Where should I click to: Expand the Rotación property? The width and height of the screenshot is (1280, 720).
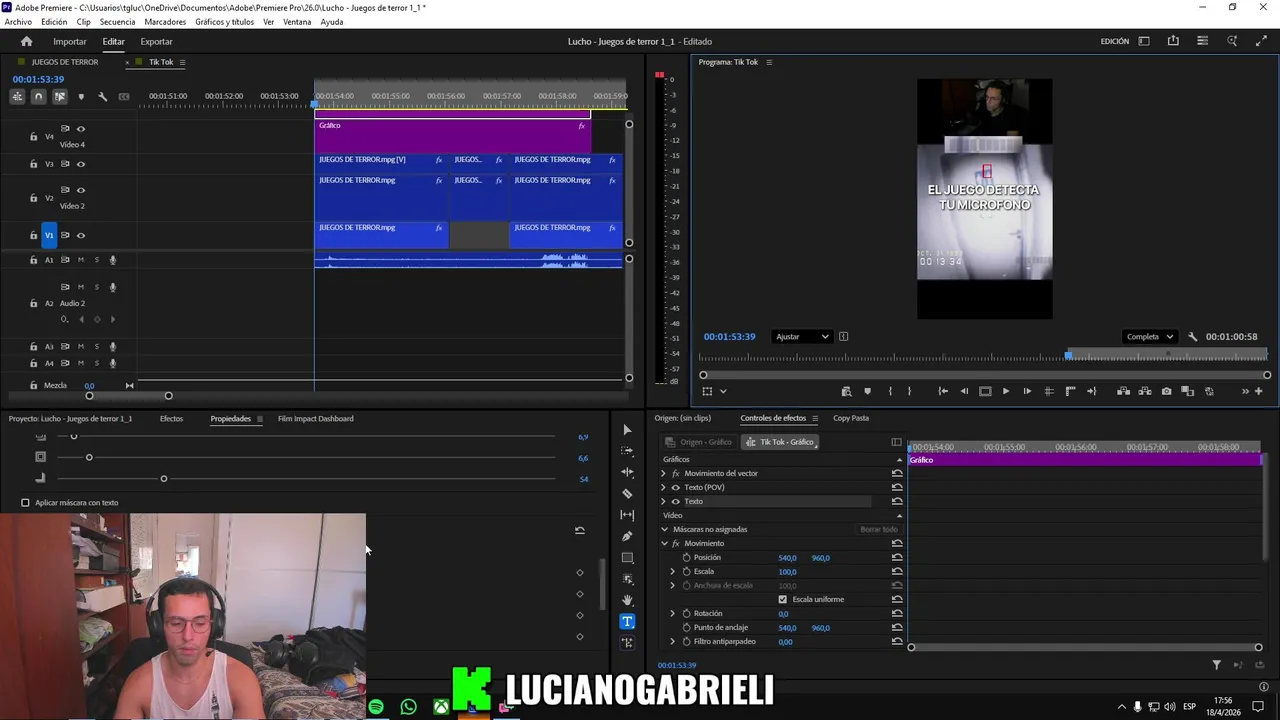click(672, 613)
